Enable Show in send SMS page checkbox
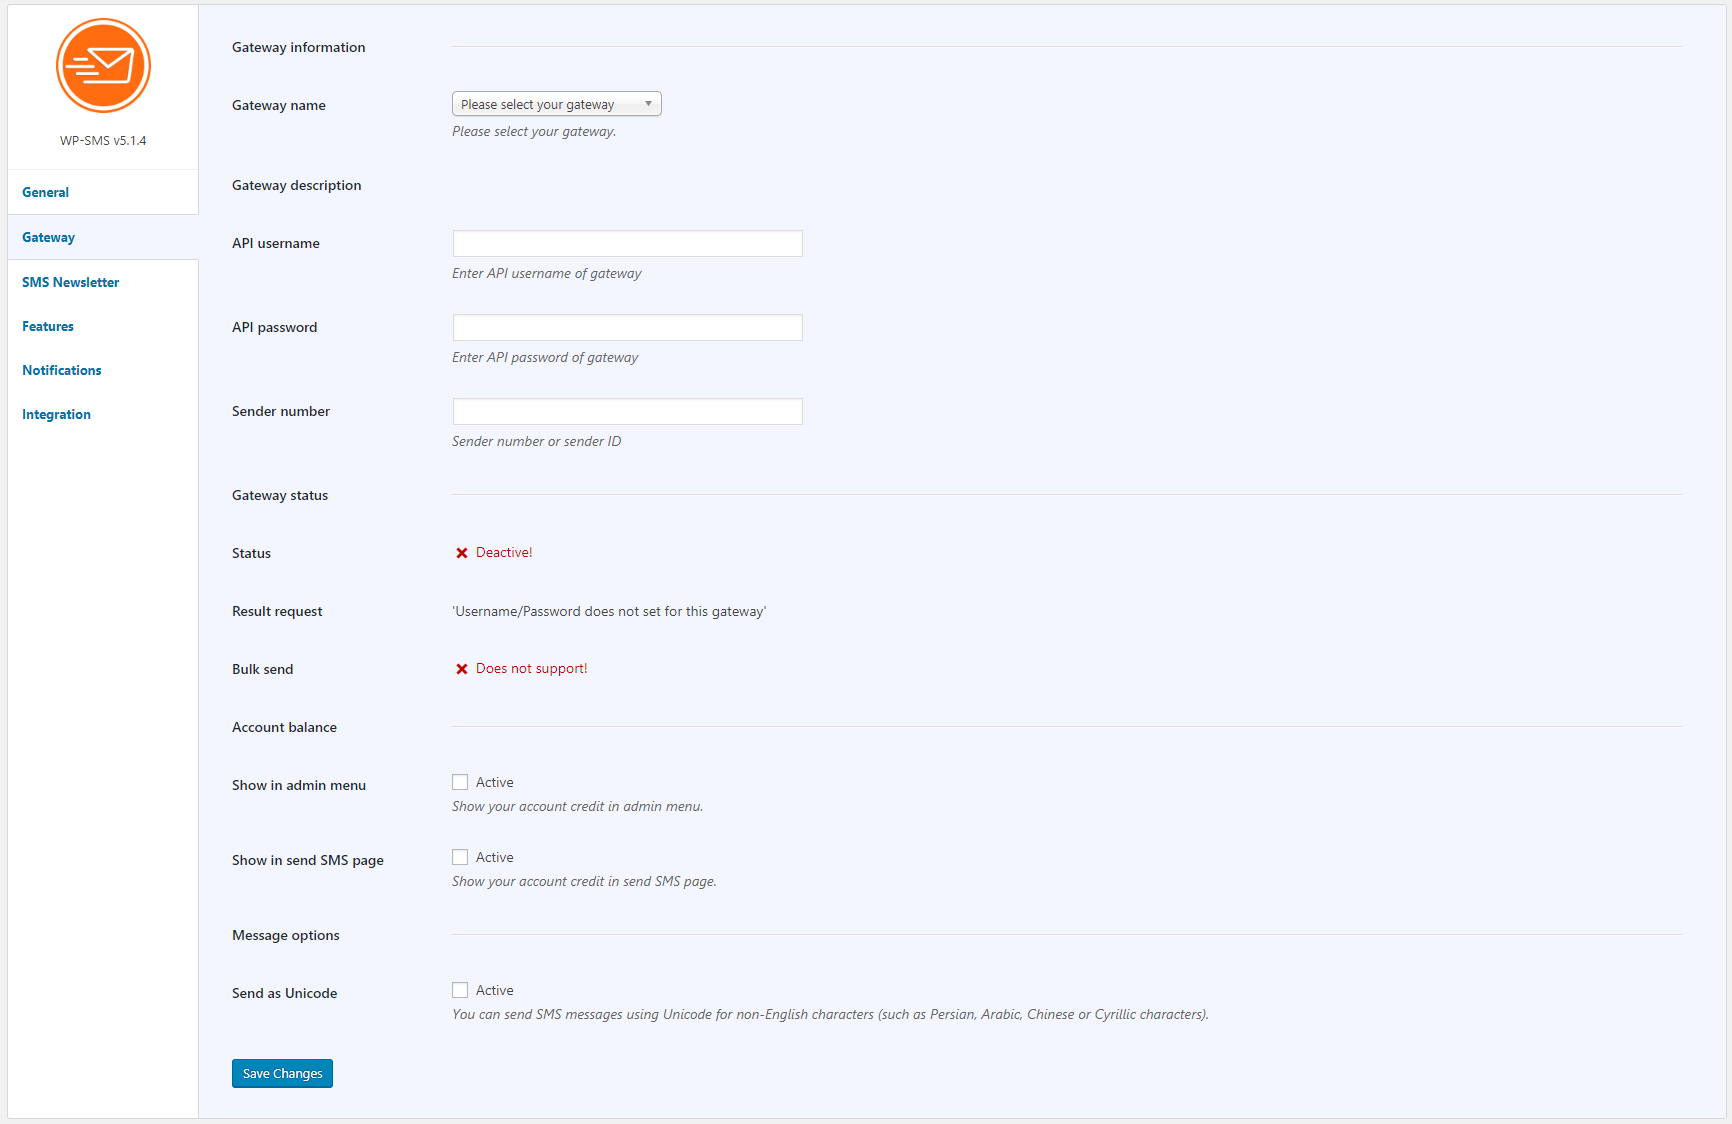This screenshot has height=1124, width=1732. point(460,857)
